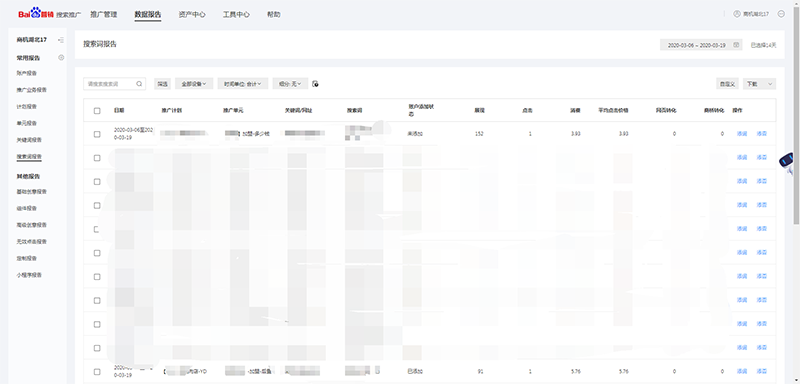Viewport: 800px width, 384px height.
Task: Select 搜索词报告 in the sidebar
Action: (29, 157)
